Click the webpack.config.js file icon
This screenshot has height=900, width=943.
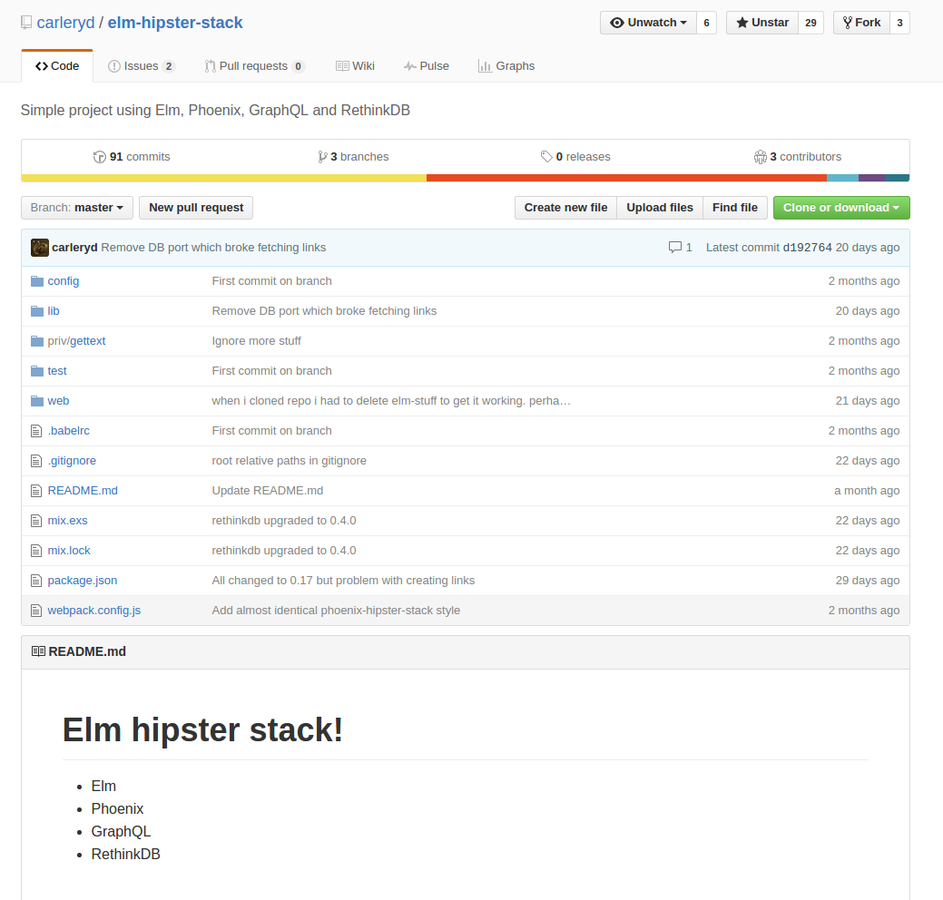pyautogui.click(x=37, y=611)
